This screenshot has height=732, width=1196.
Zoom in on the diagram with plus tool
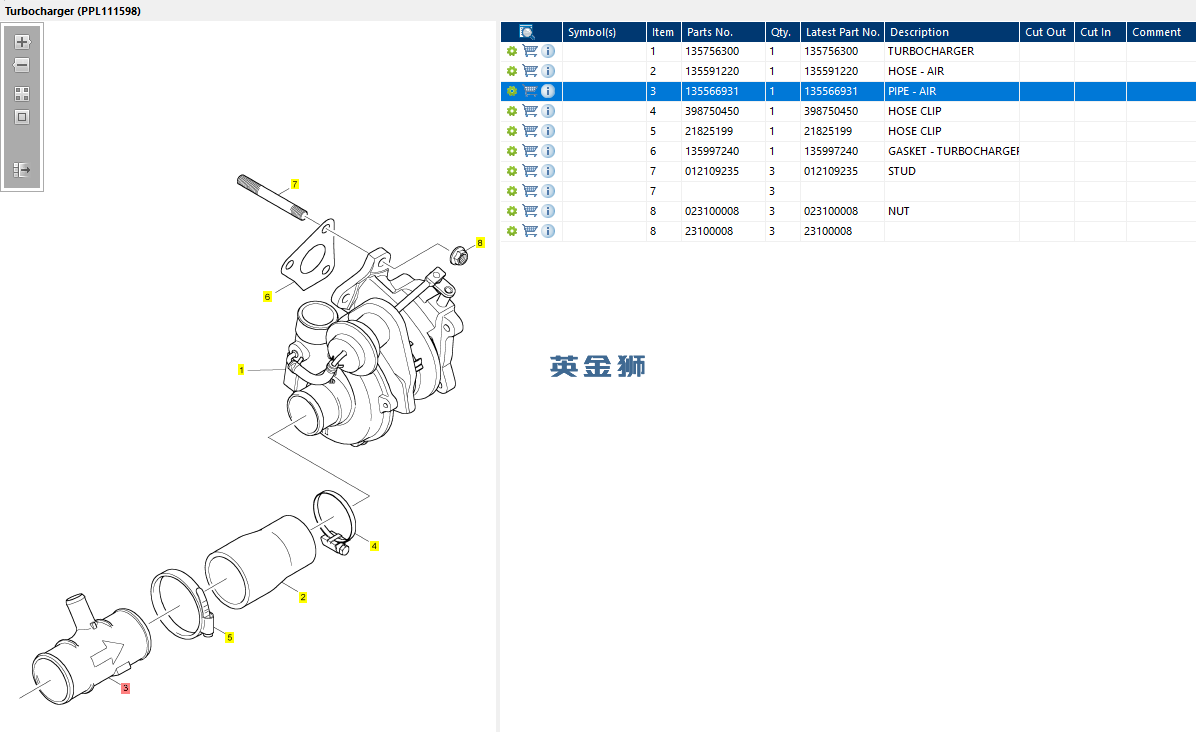tap(22, 42)
